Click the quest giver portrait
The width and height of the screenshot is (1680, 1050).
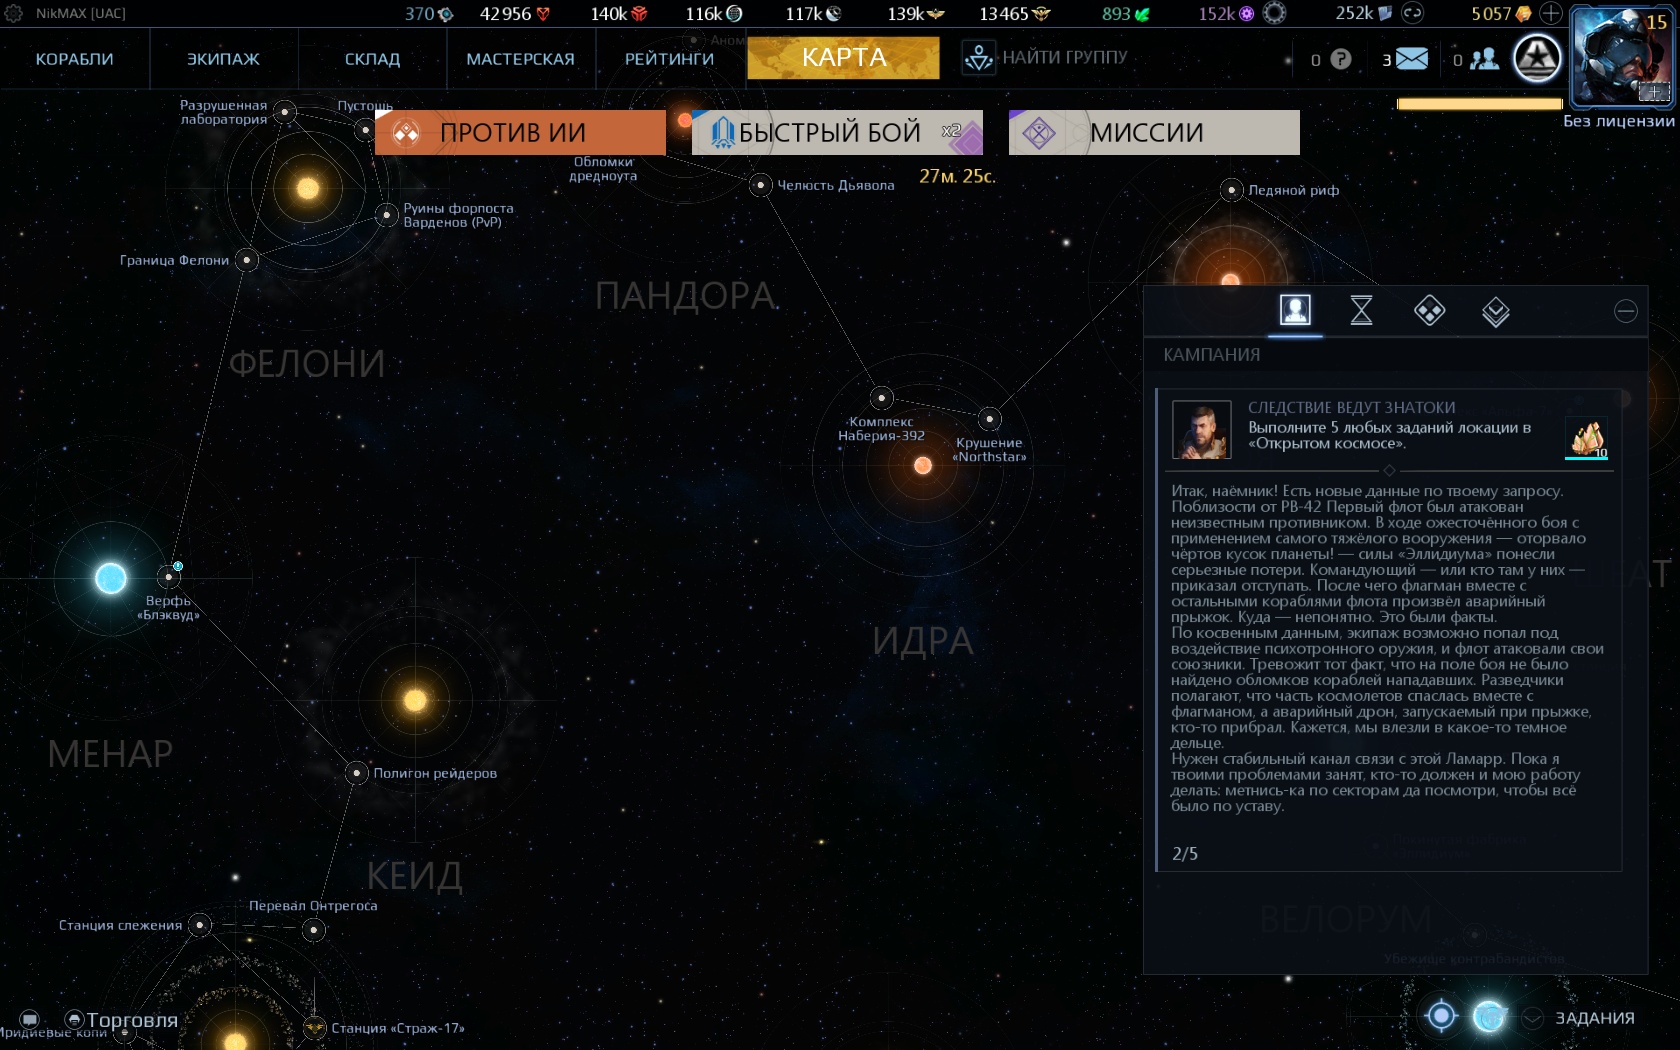[1201, 430]
